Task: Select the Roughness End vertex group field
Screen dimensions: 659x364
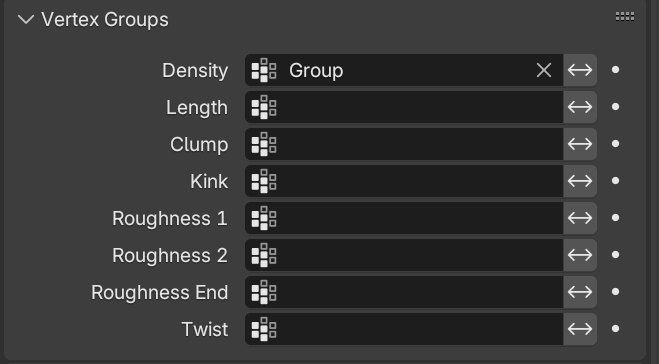Action: pyautogui.click(x=404, y=292)
